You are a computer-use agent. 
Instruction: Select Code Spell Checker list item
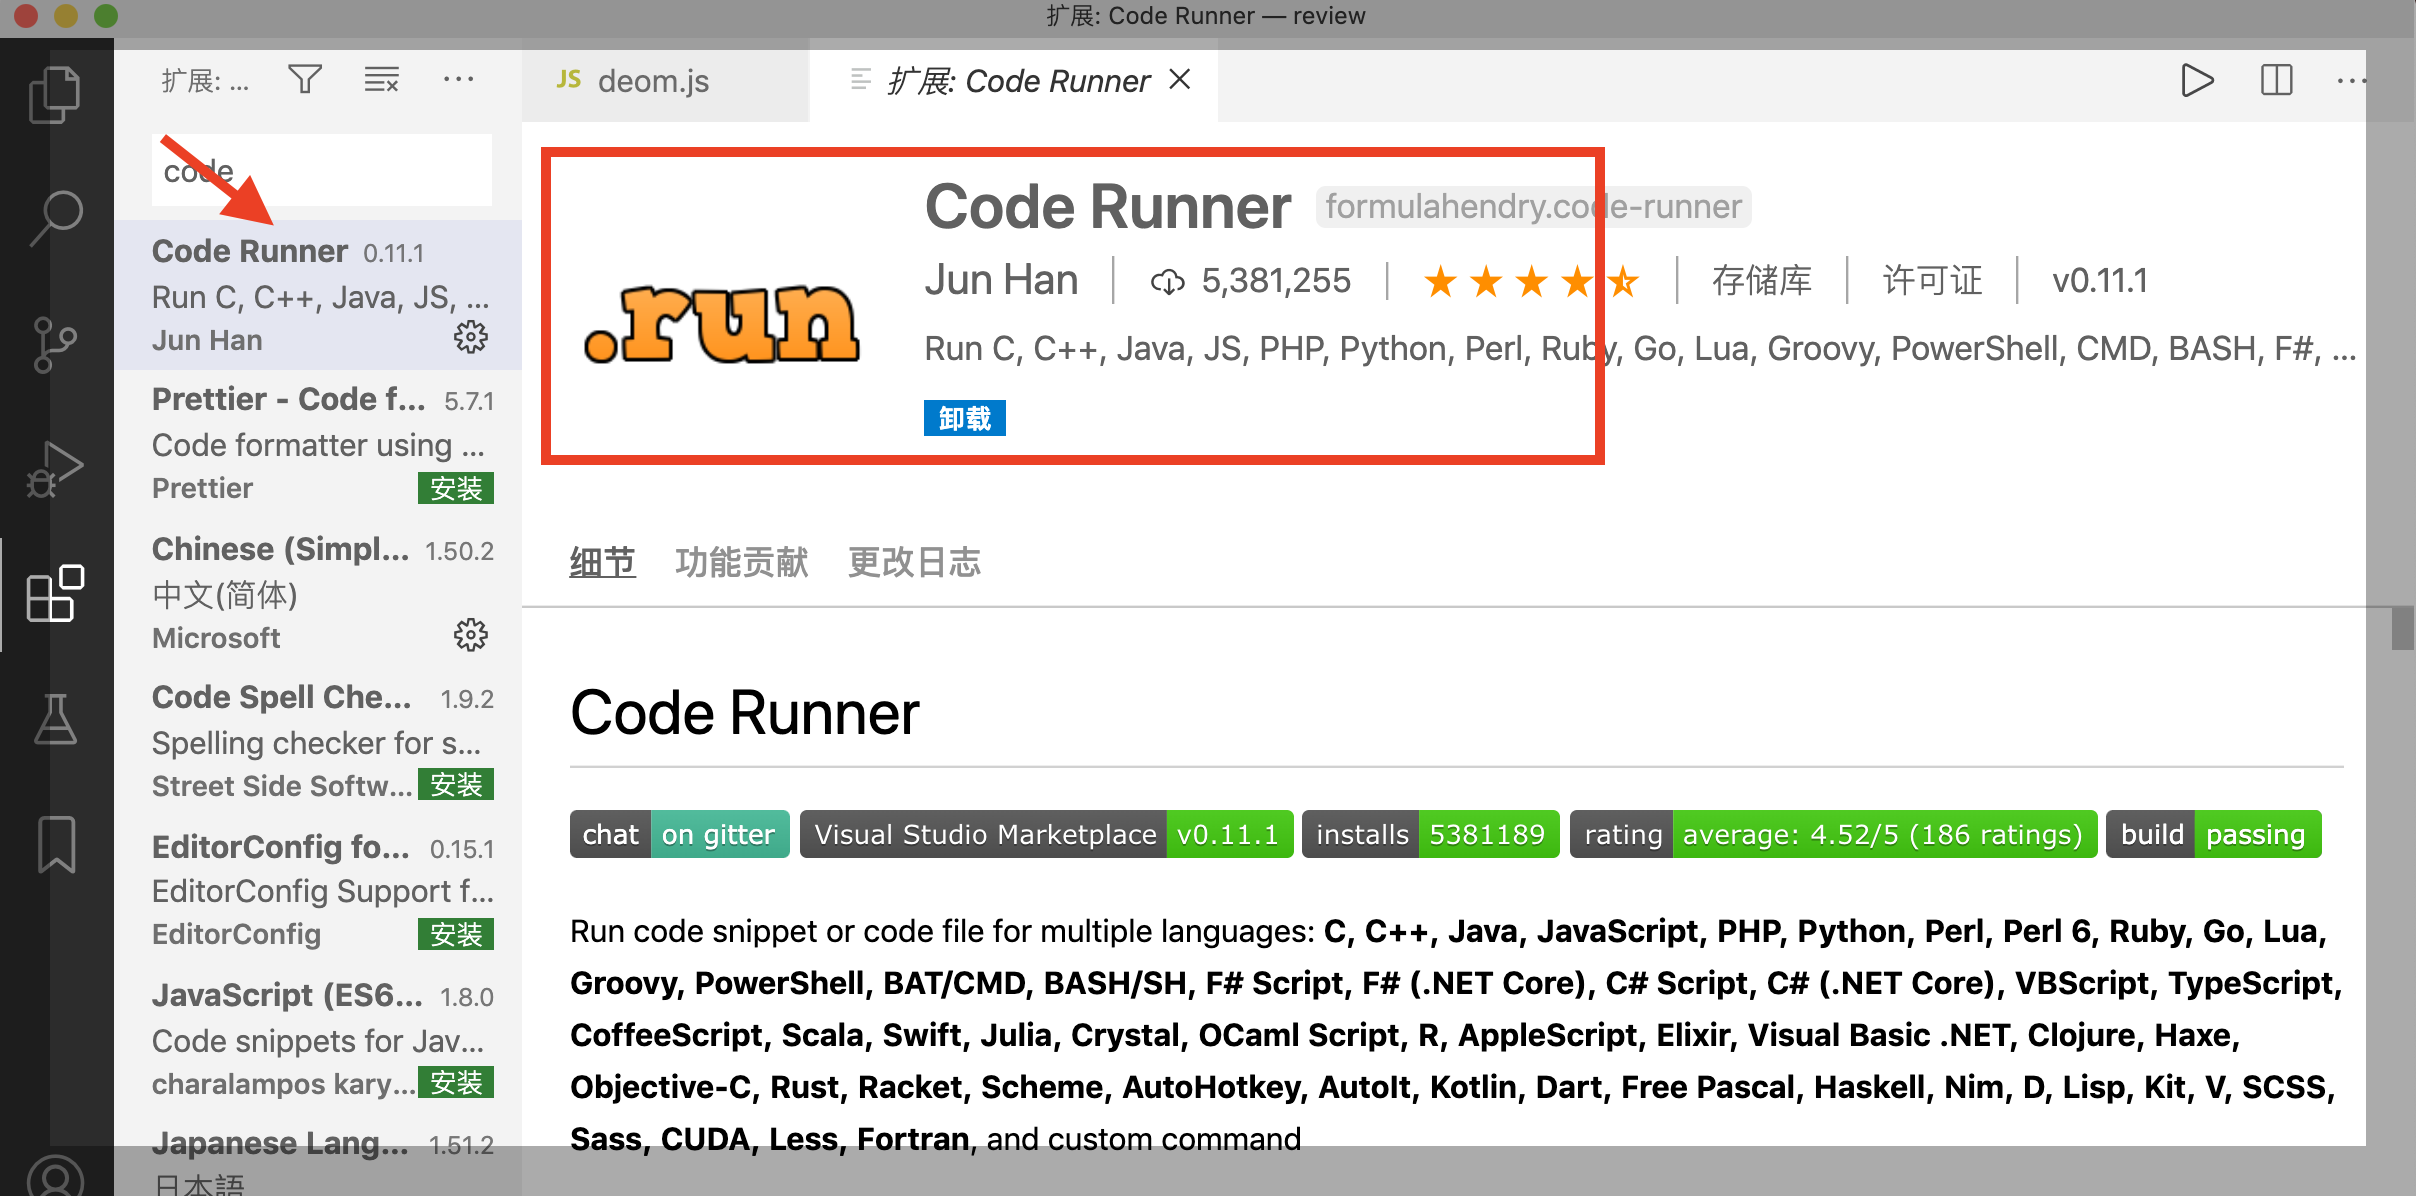318,742
